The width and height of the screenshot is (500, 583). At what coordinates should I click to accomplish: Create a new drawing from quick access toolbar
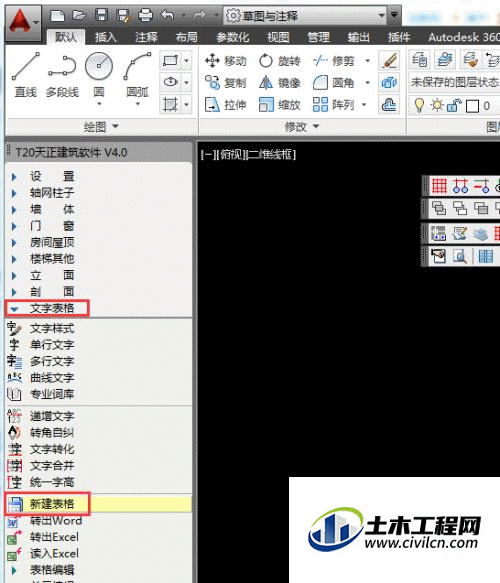point(58,16)
